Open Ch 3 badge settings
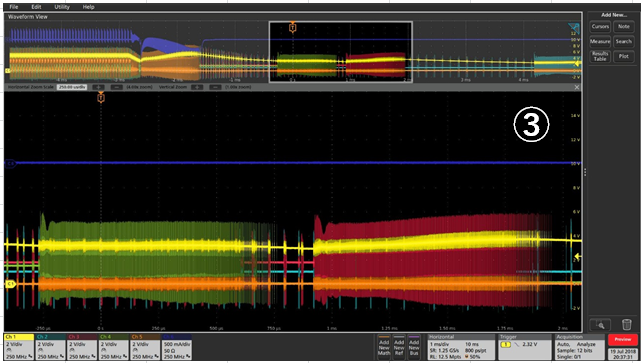Screen dimensions: 641x363 tap(82, 347)
